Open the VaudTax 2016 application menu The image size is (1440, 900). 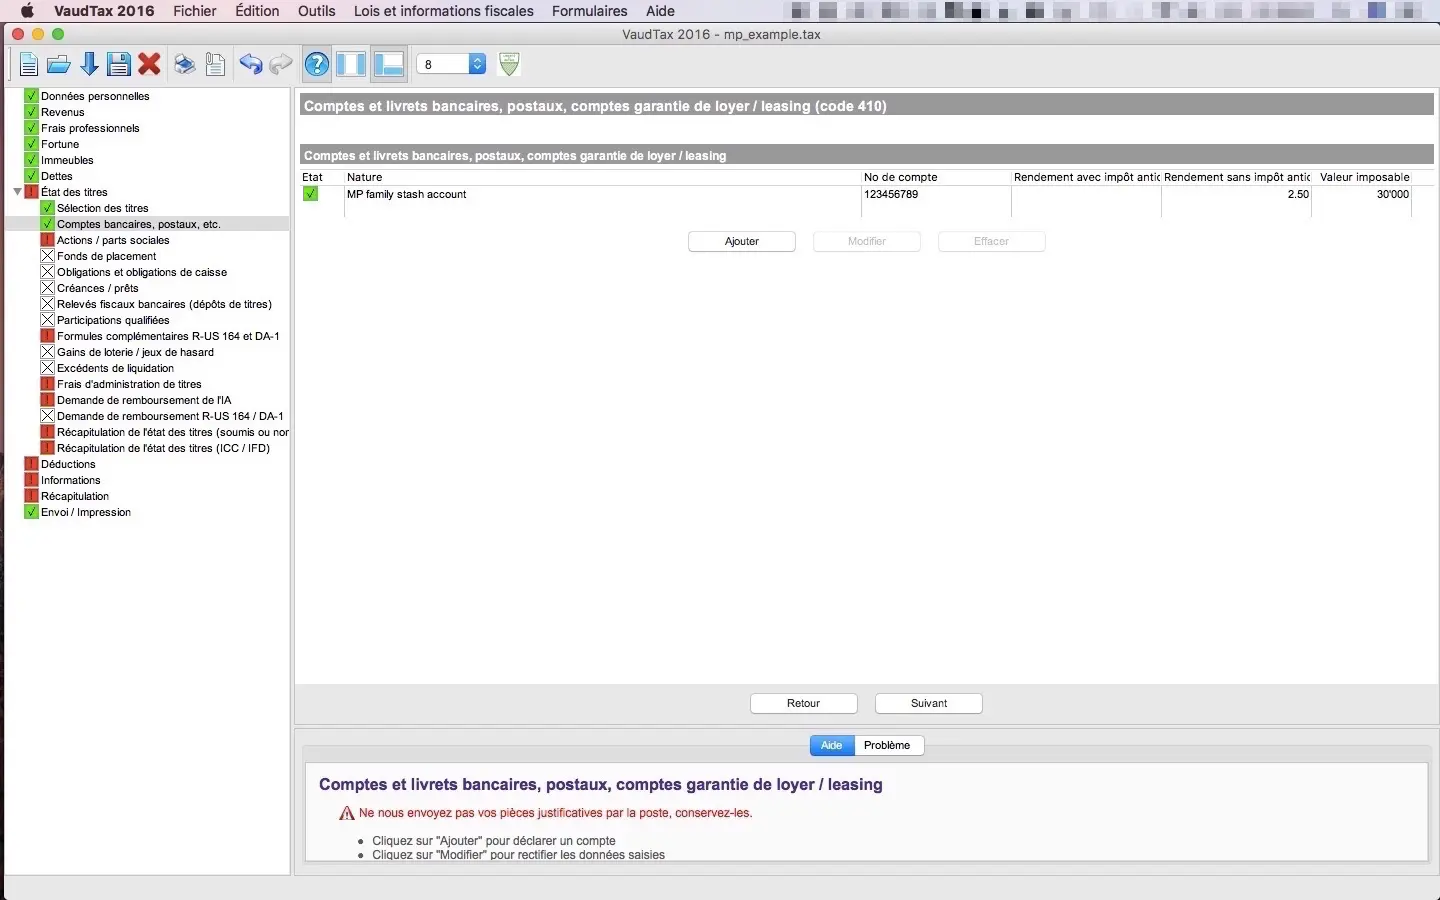point(104,11)
